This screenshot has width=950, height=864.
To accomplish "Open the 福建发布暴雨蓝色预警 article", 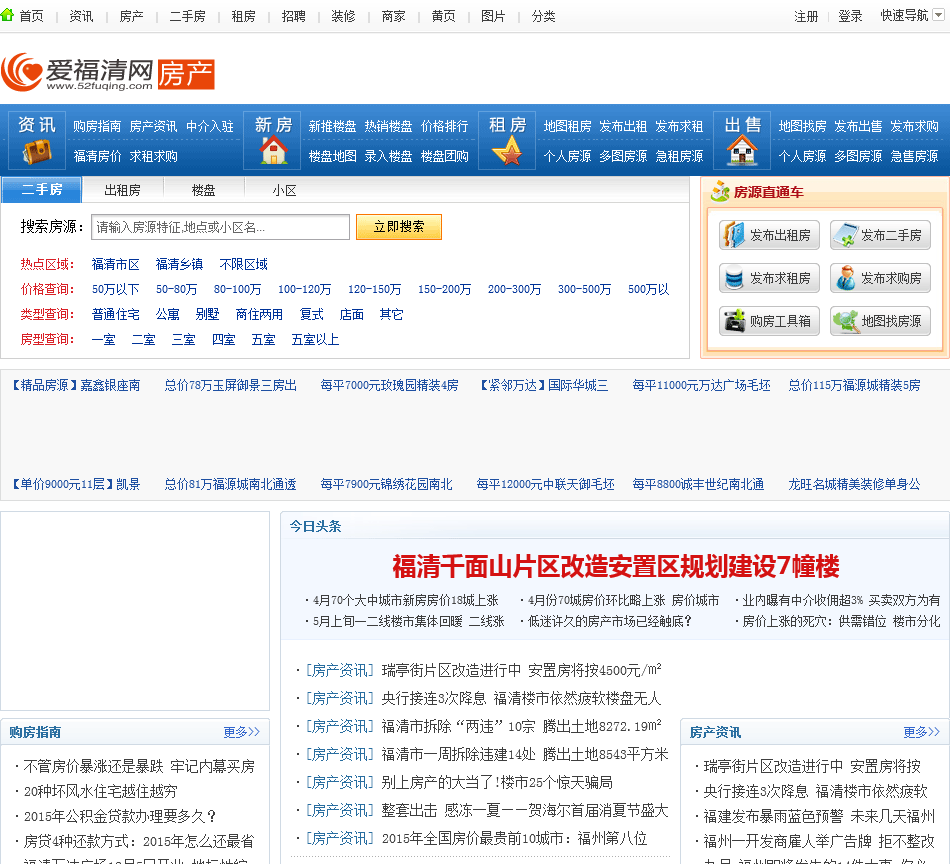I will pyautogui.click(x=819, y=816).
